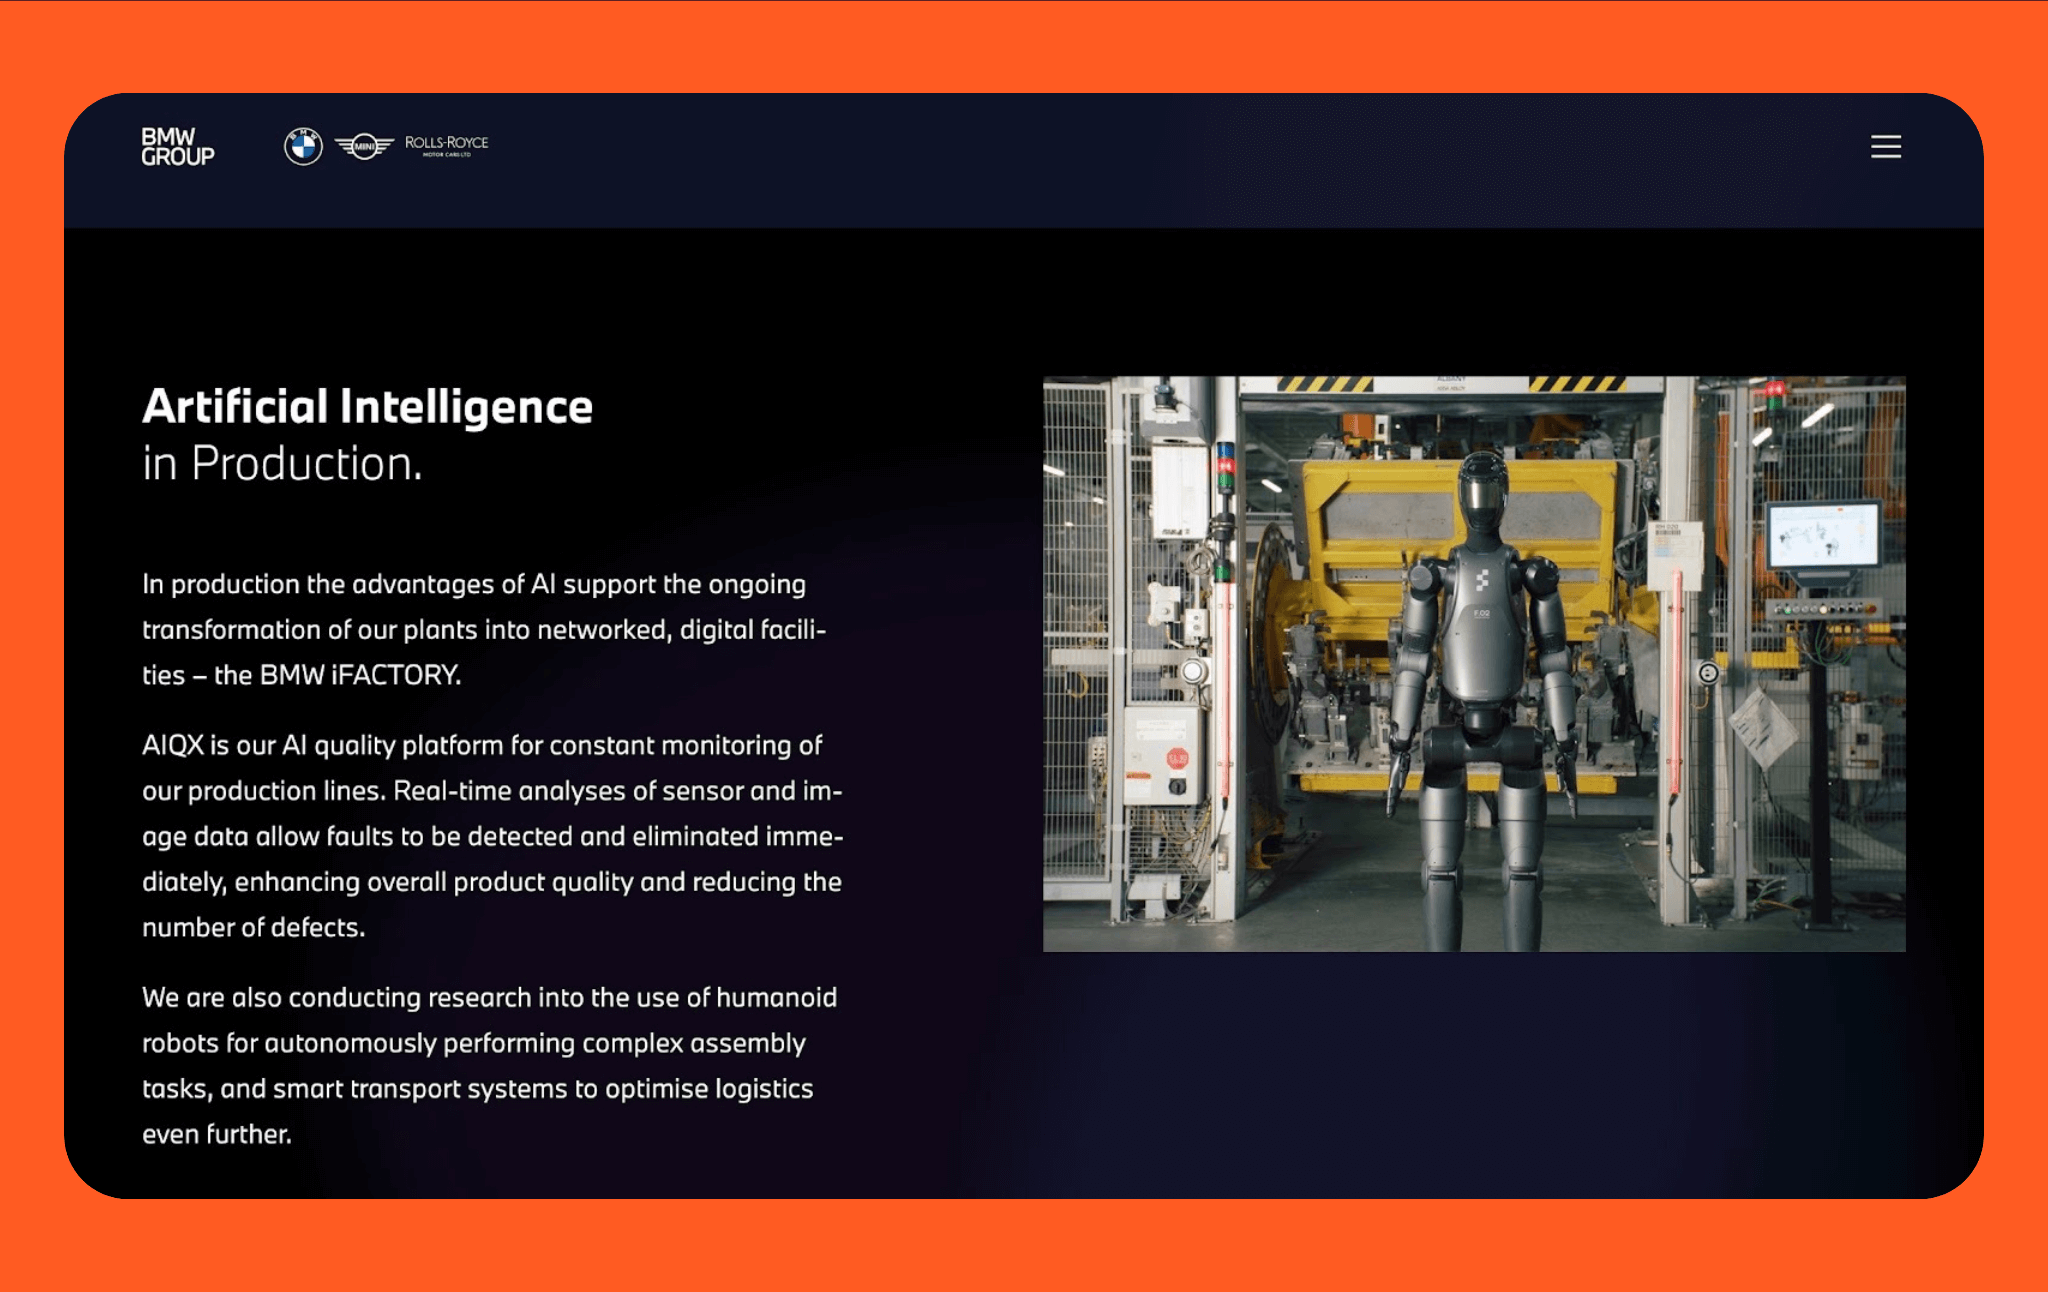Click the first paragraph about AI advantages

pos(483,629)
